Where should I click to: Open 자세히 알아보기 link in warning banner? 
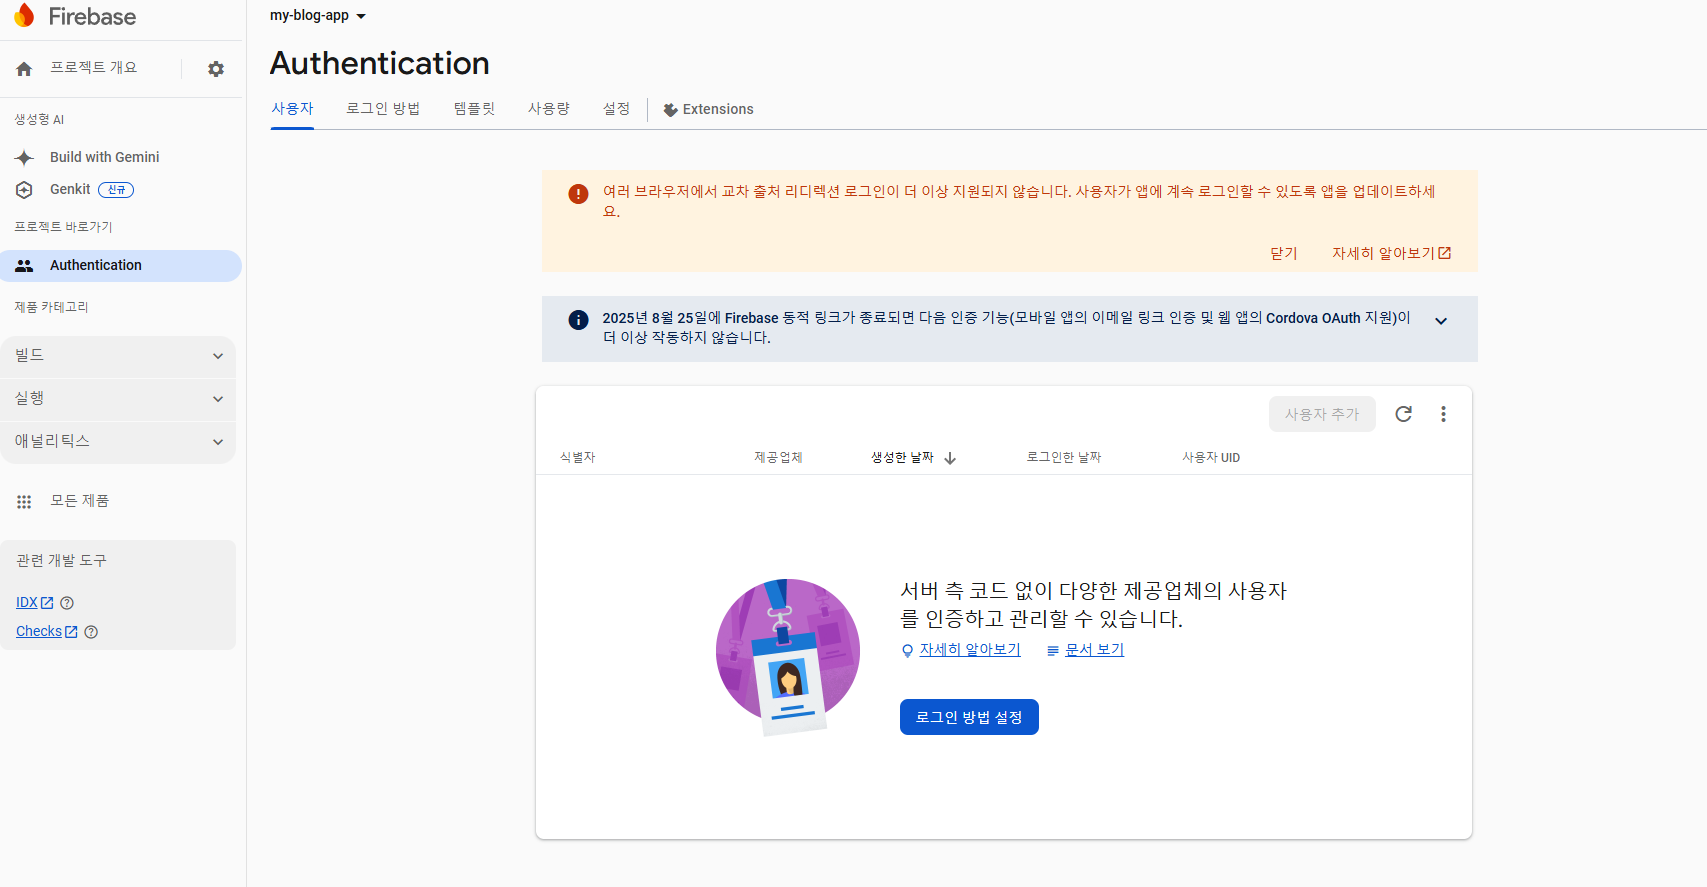click(1391, 254)
